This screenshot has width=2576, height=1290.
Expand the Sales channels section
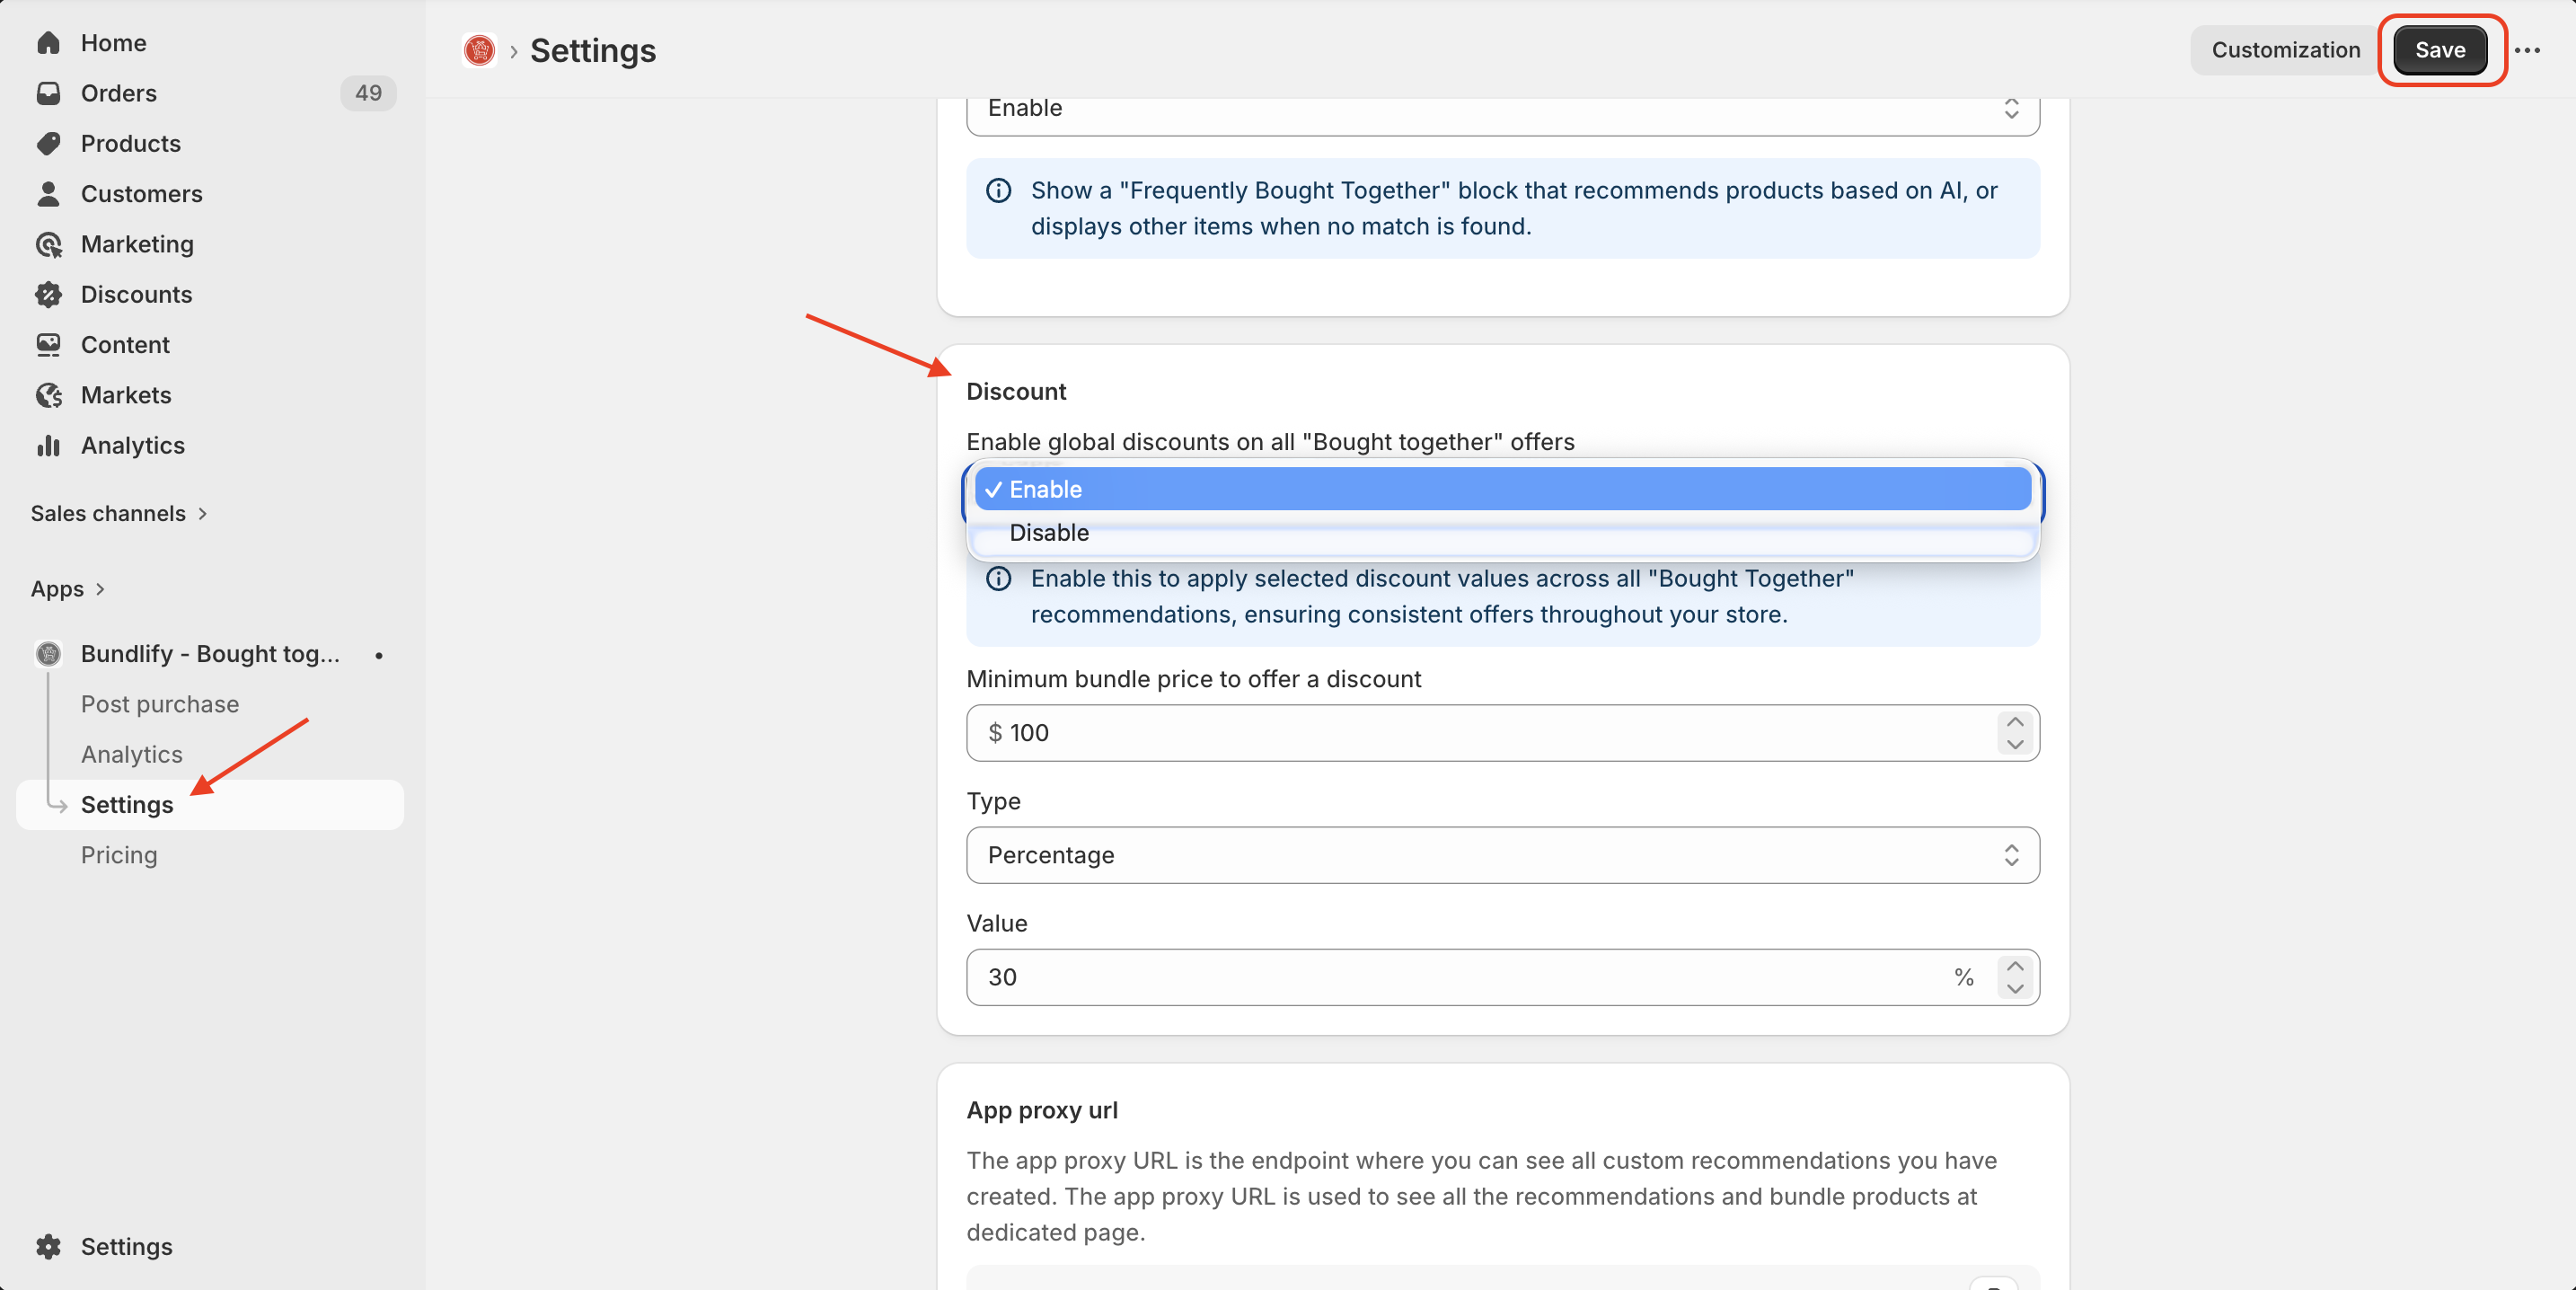click(119, 513)
